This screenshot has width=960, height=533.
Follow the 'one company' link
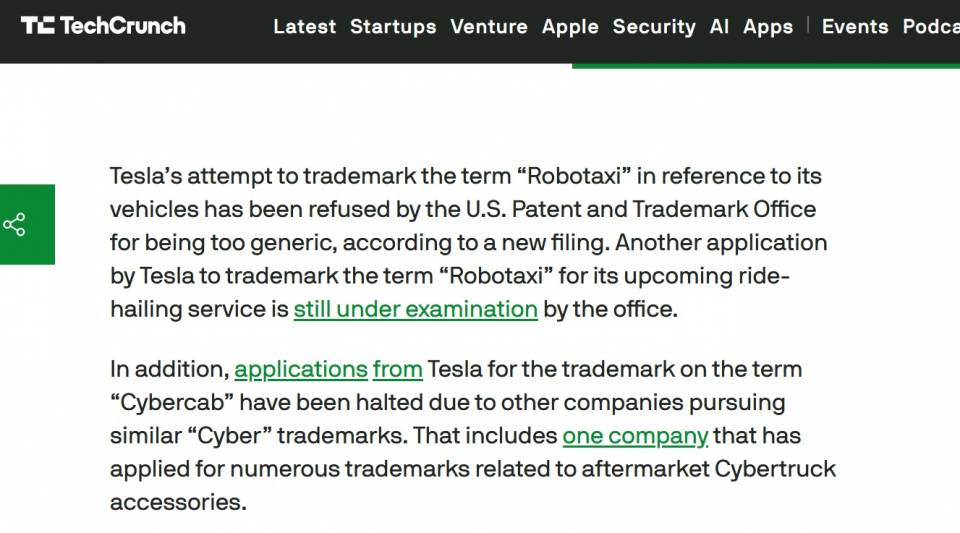pos(635,436)
